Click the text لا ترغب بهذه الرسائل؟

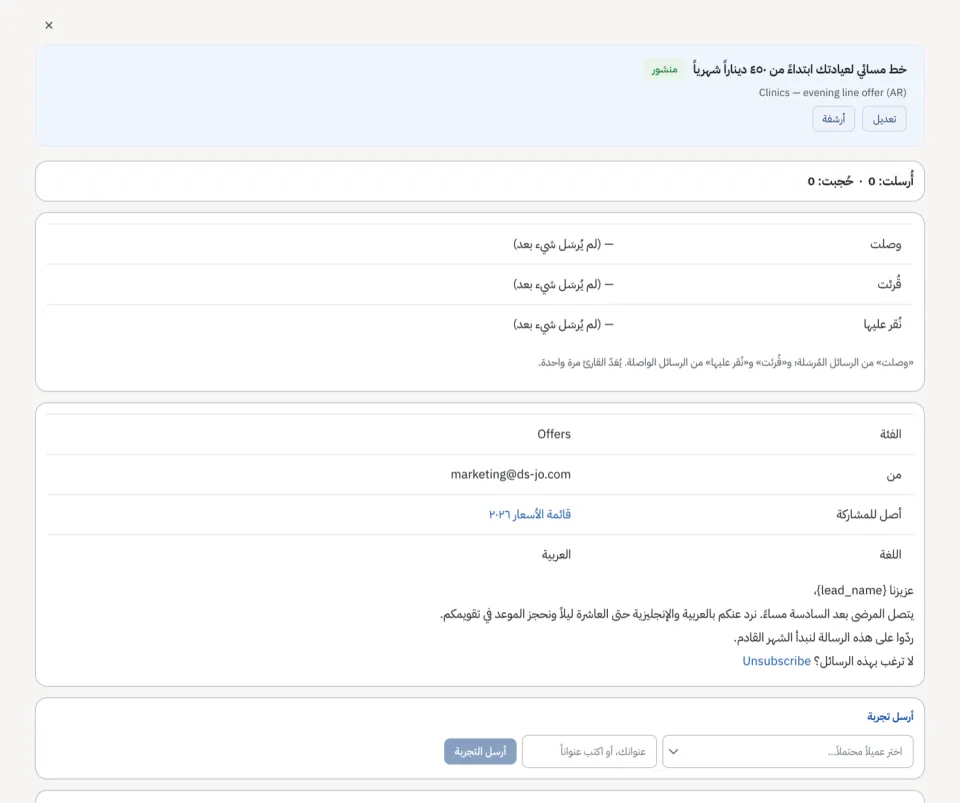point(863,661)
